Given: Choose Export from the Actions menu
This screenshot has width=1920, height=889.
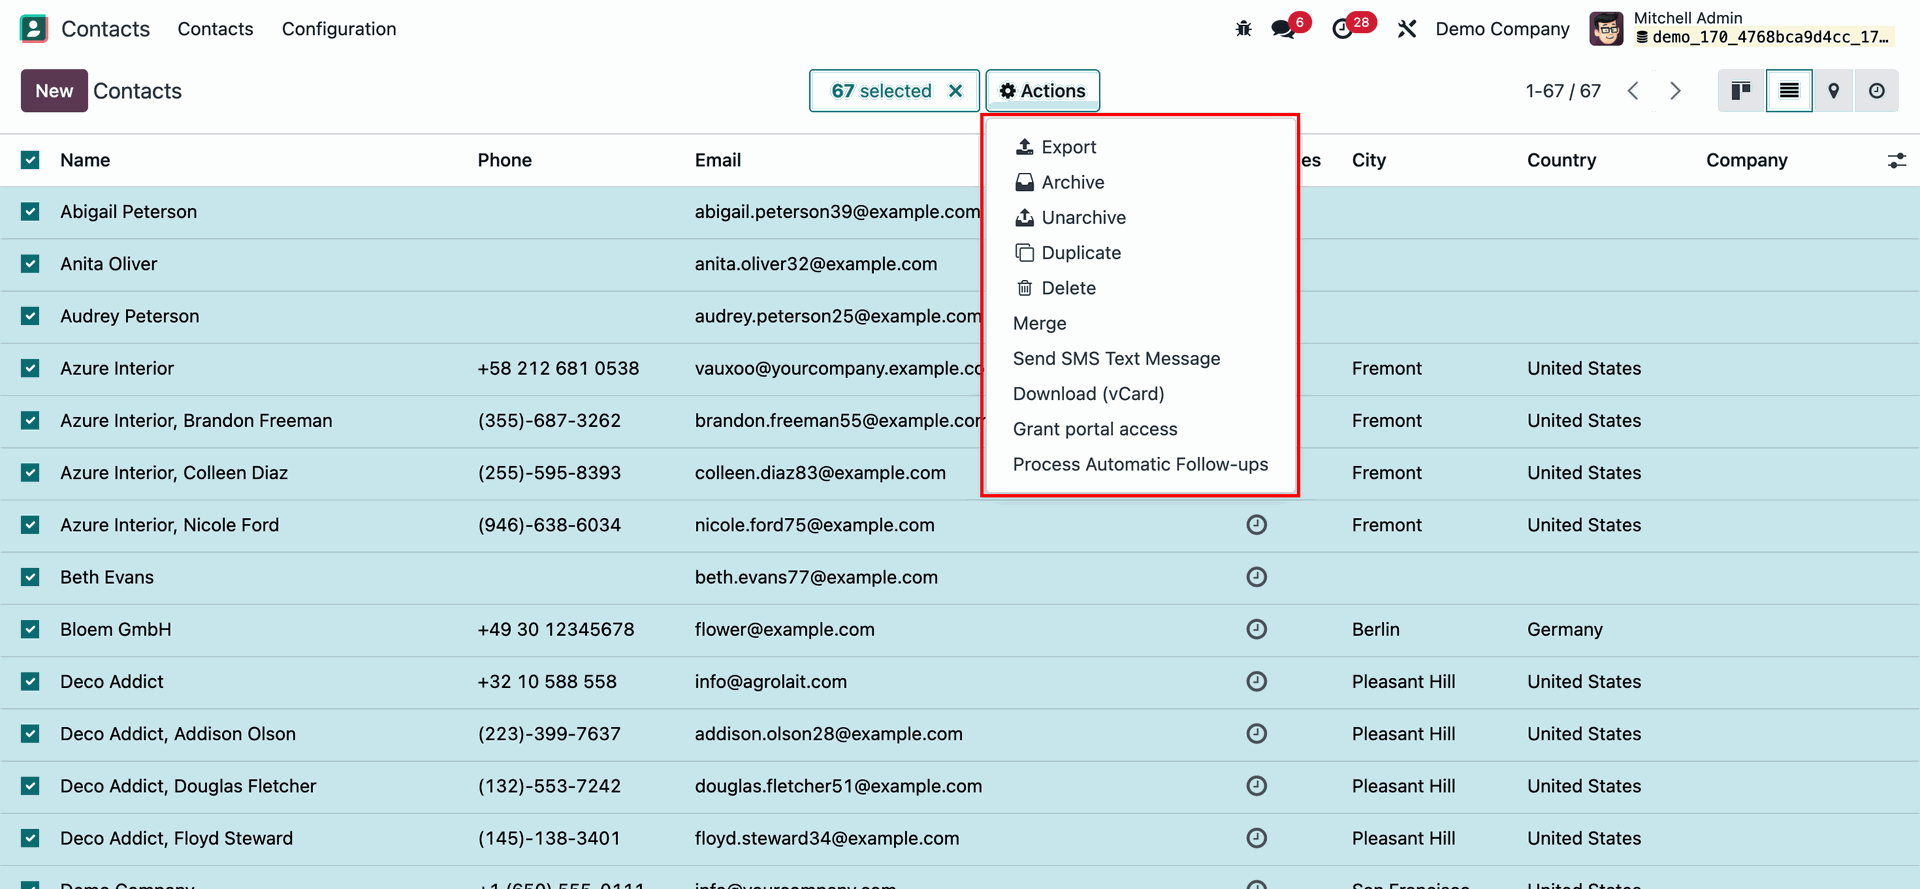Looking at the screenshot, I should [x=1068, y=147].
